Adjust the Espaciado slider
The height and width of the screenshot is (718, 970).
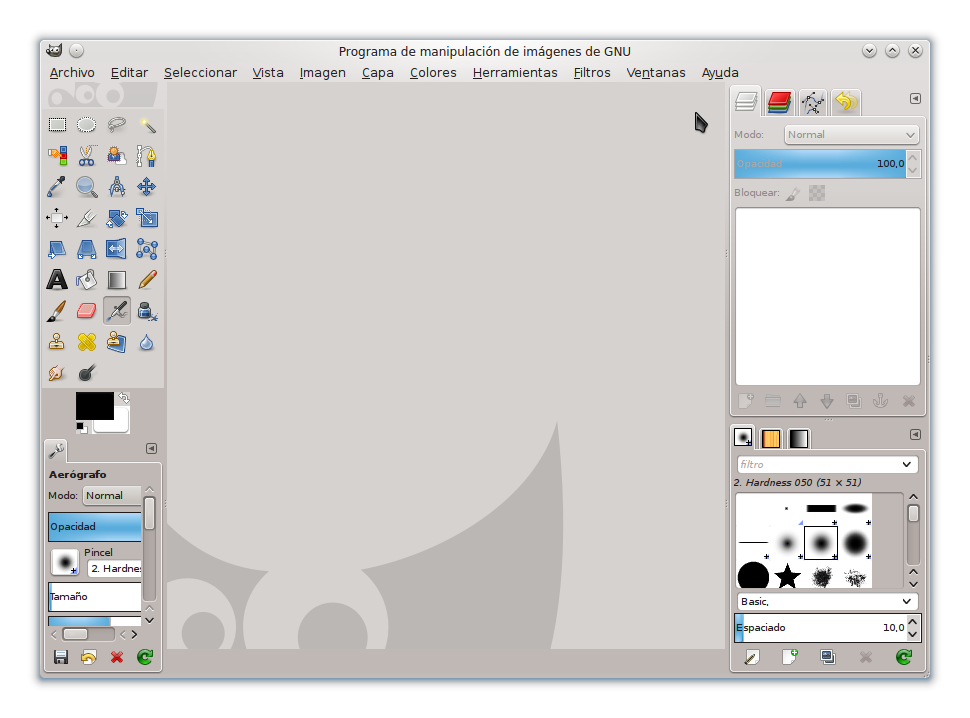coord(820,628)
